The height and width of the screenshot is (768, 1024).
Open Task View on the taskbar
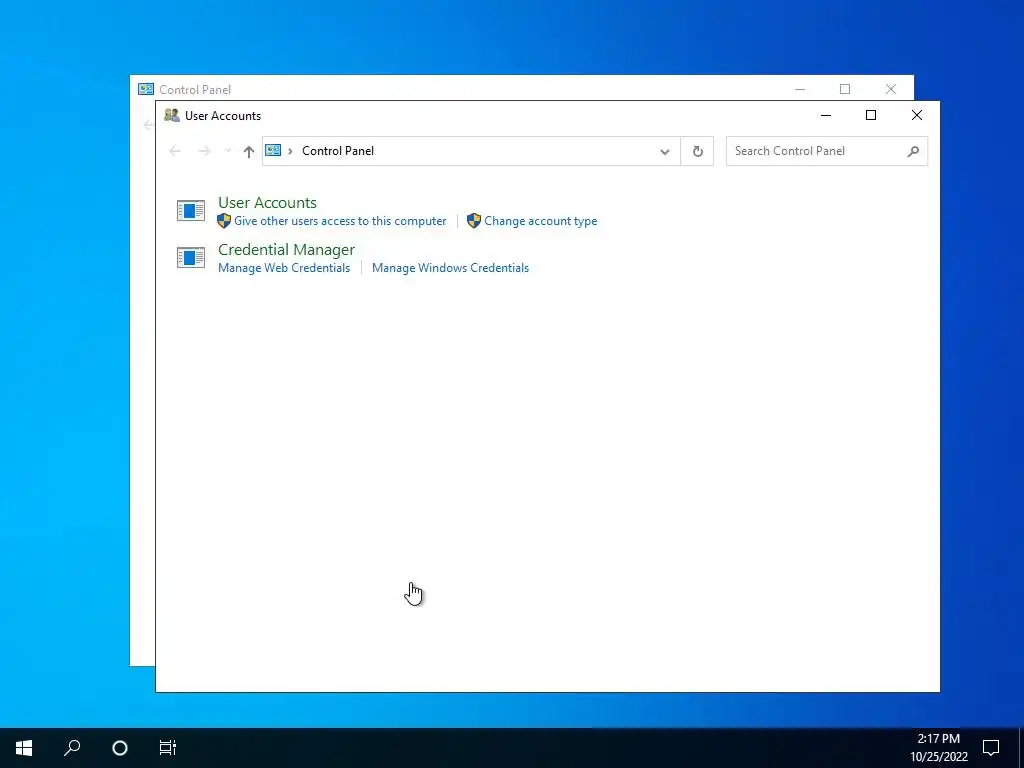point(168,748)
